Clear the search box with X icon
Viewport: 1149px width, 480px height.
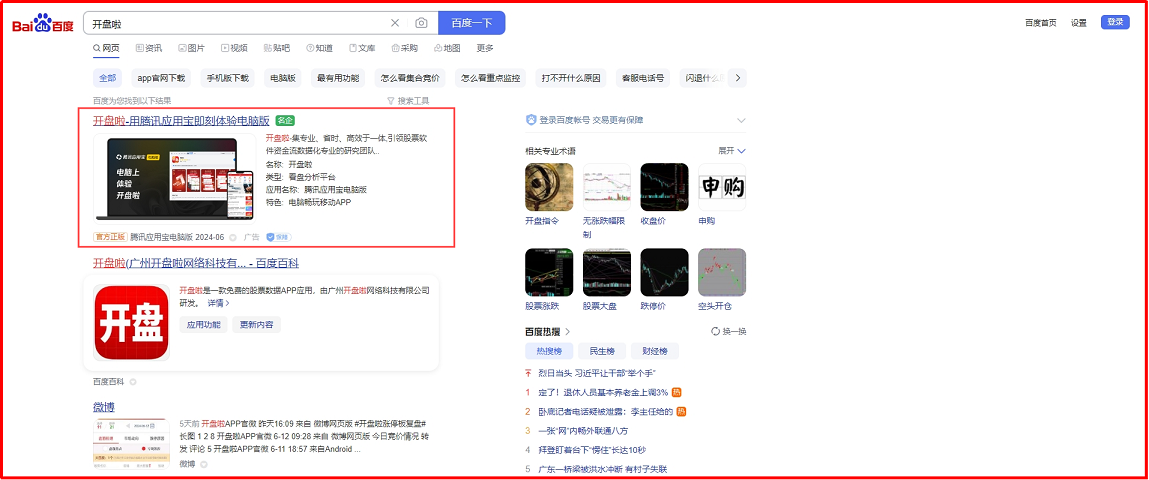click(x=395, y=23)
